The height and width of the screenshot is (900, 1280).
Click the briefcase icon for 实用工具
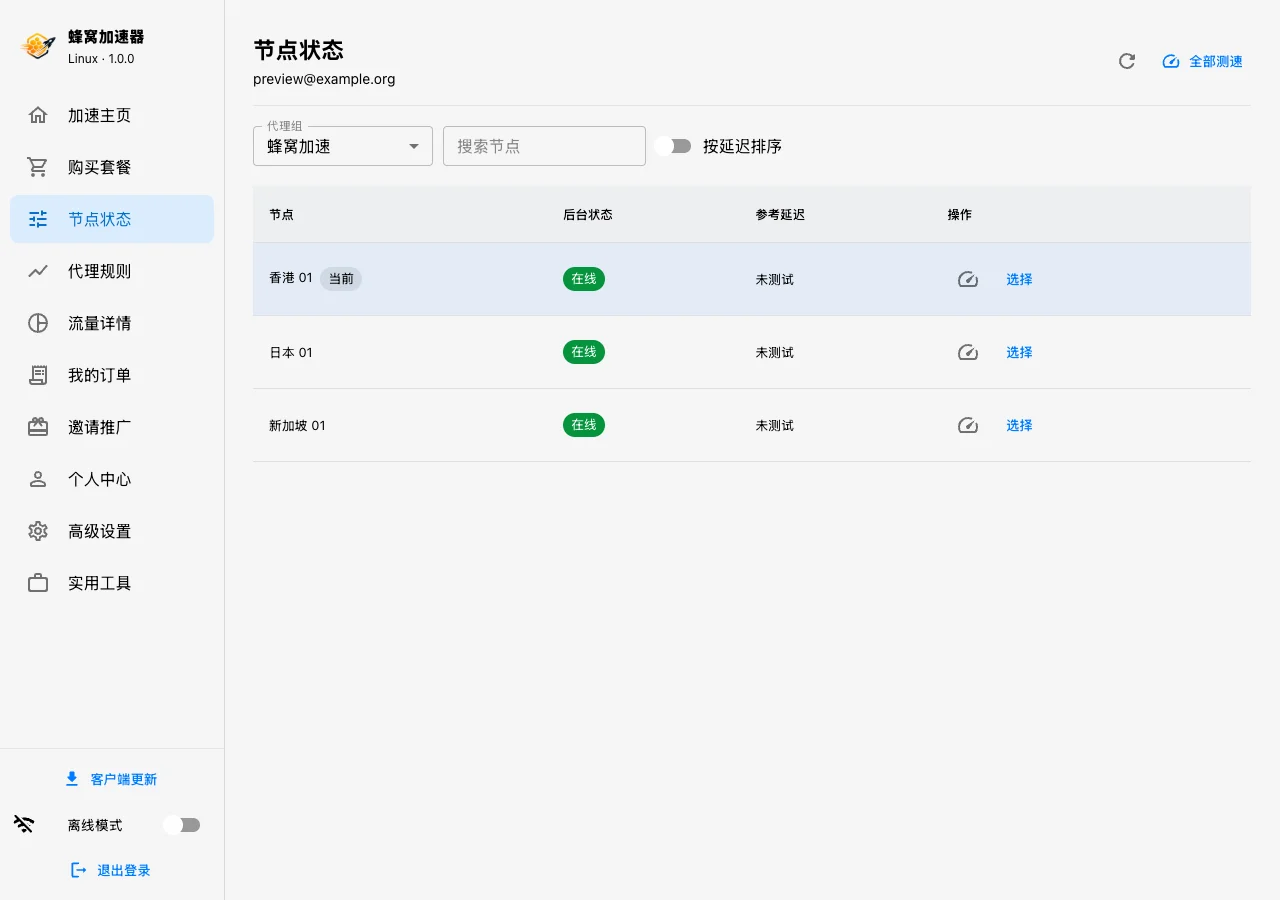38,583
